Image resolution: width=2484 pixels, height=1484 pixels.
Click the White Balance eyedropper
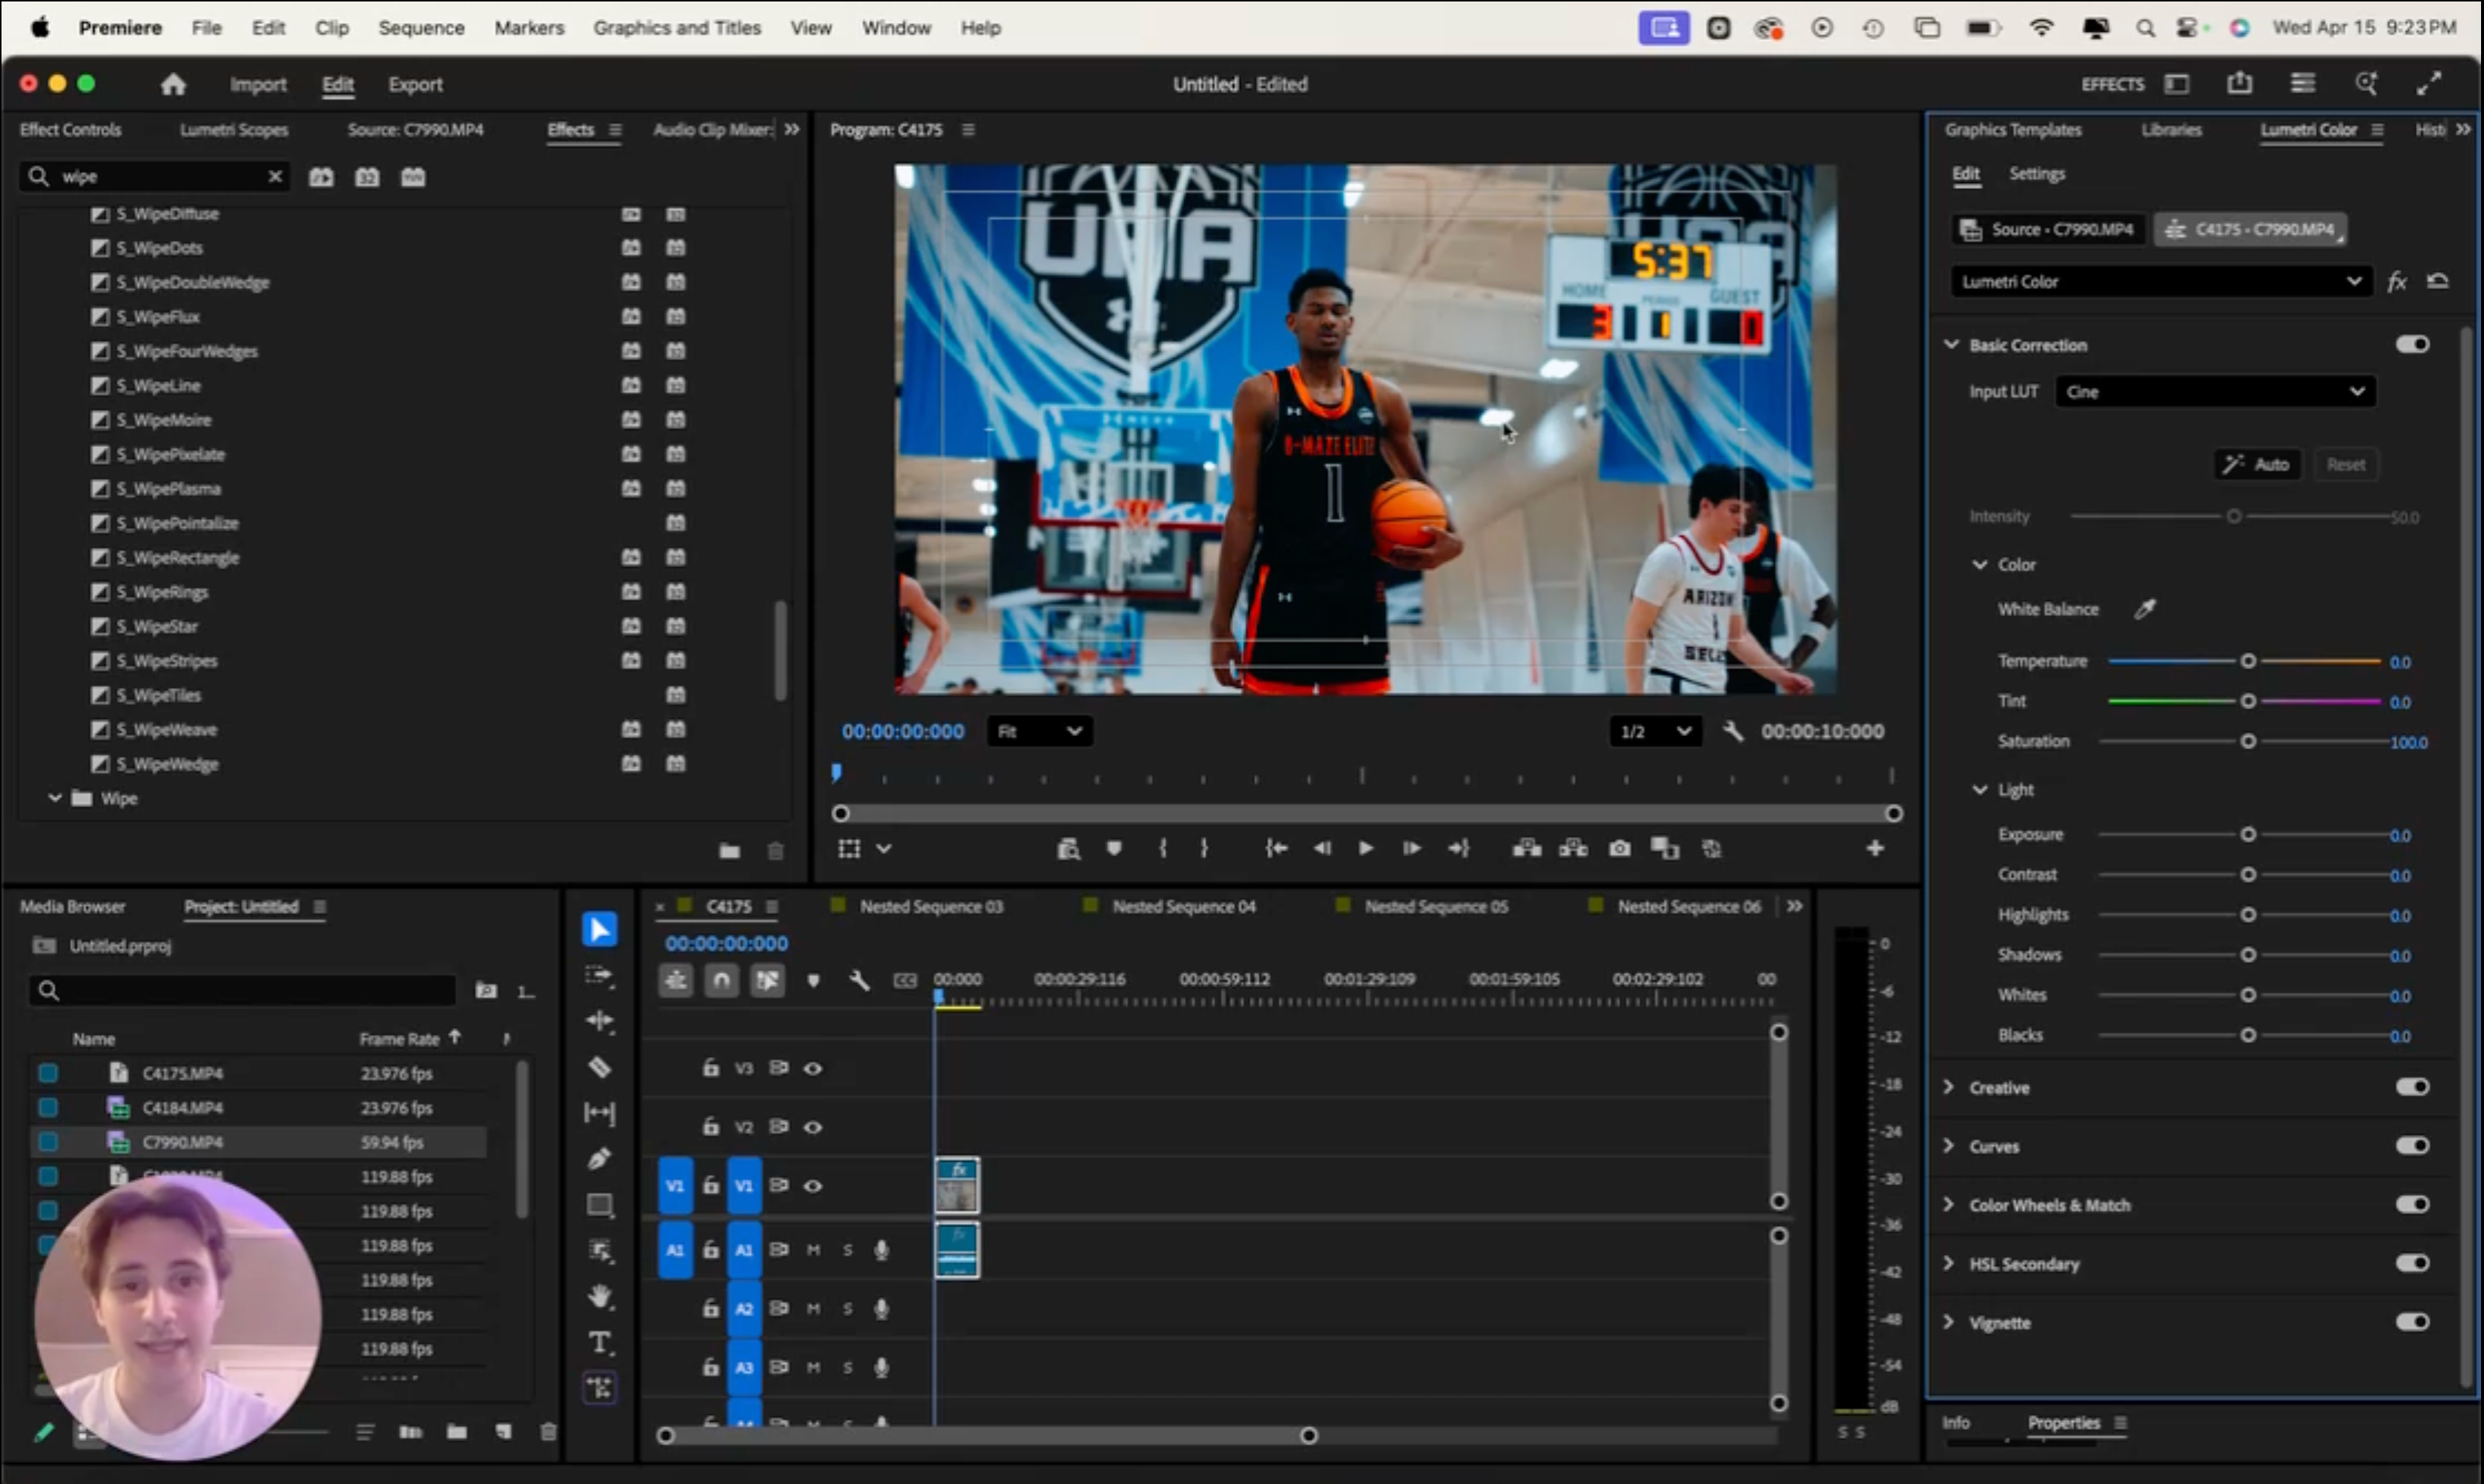[x=2145, y=609]
